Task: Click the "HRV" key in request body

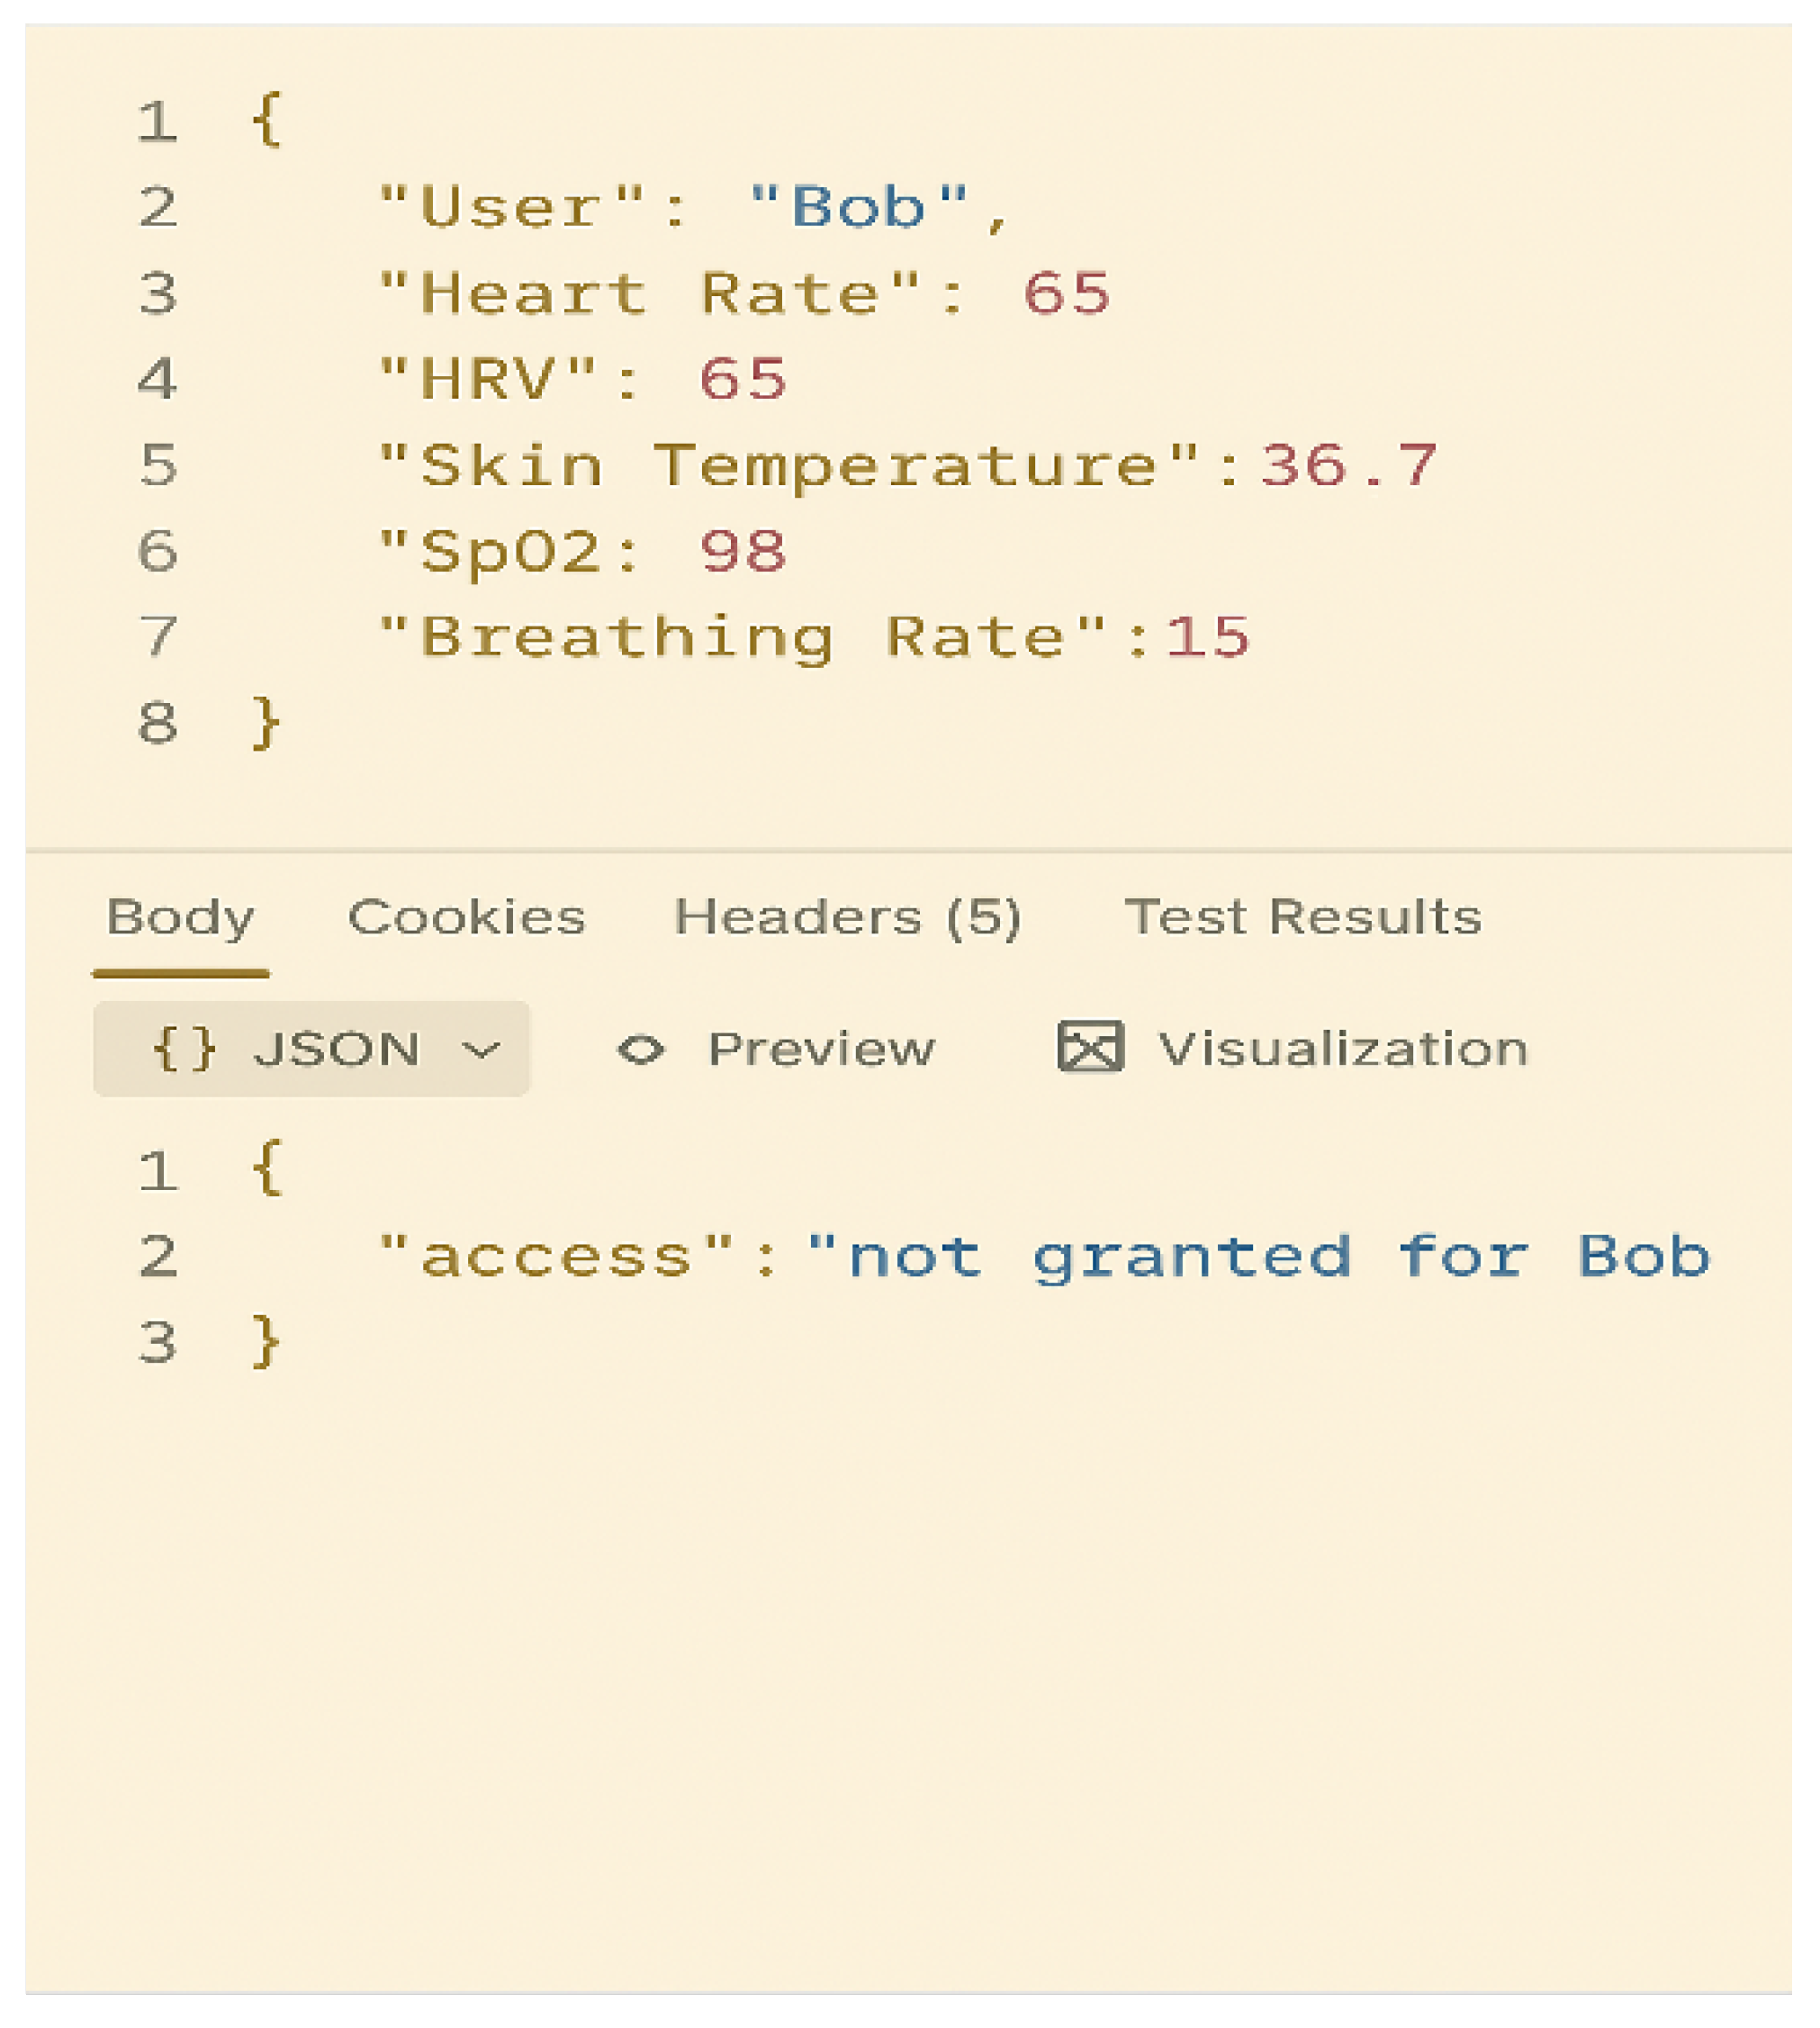Action: (x=488, y=380)
